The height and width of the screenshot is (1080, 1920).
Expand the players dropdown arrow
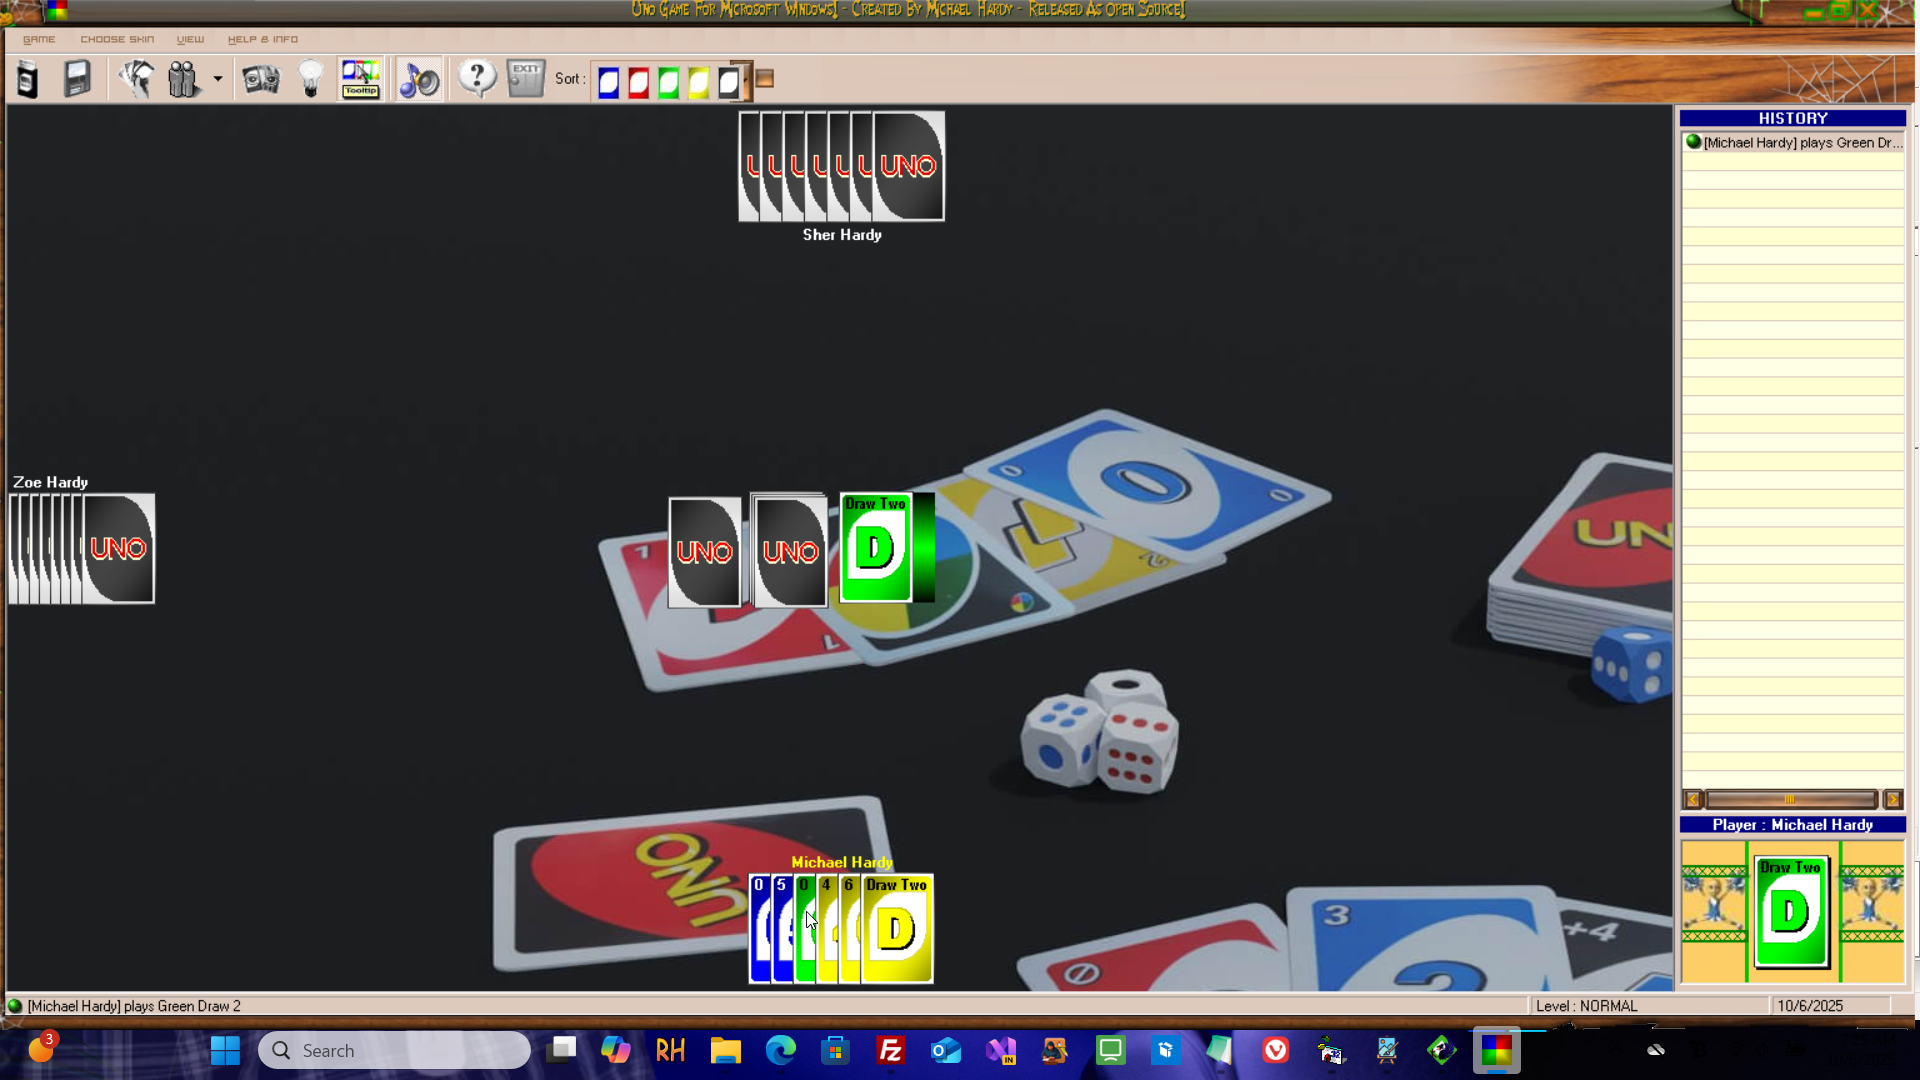pyautogui.click(x=217, y=79)
